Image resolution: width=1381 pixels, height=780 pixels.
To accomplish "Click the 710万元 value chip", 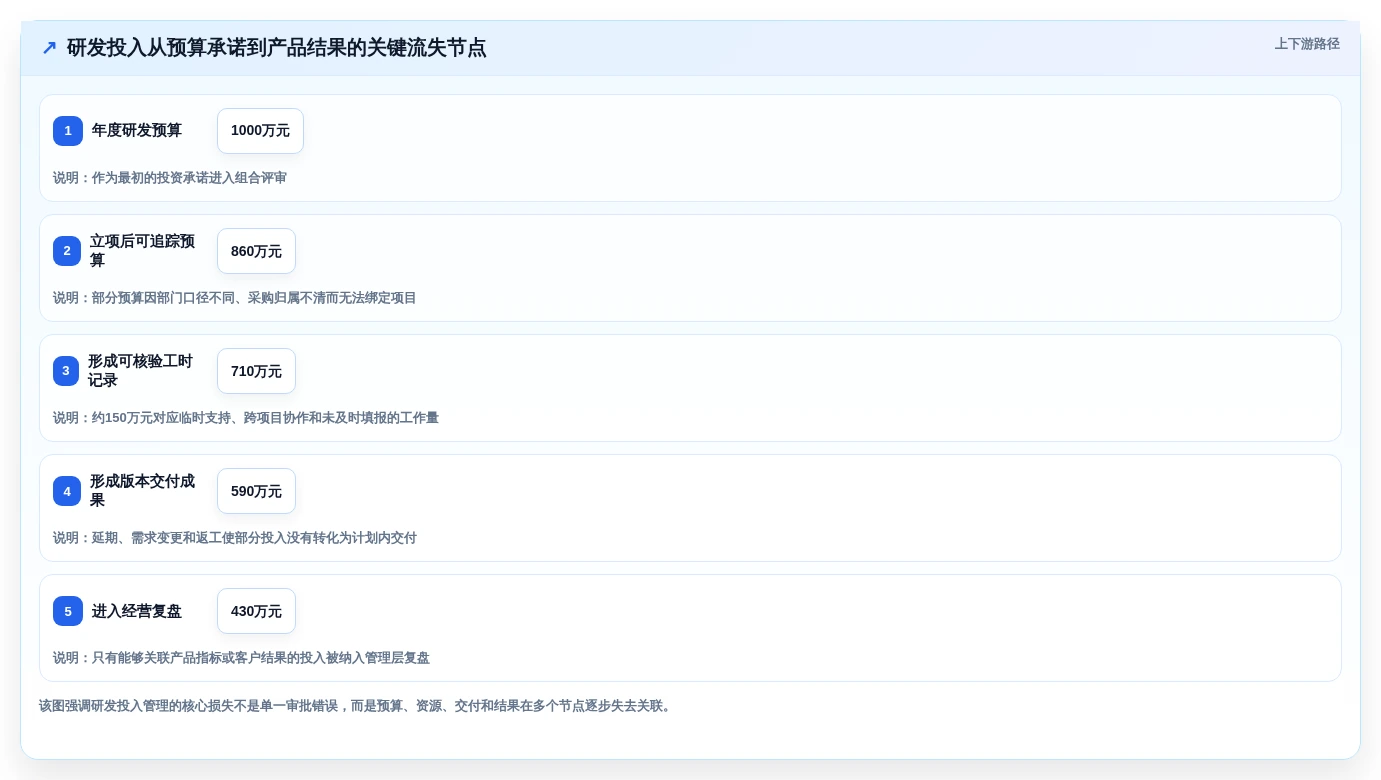I will click(256, 371).
